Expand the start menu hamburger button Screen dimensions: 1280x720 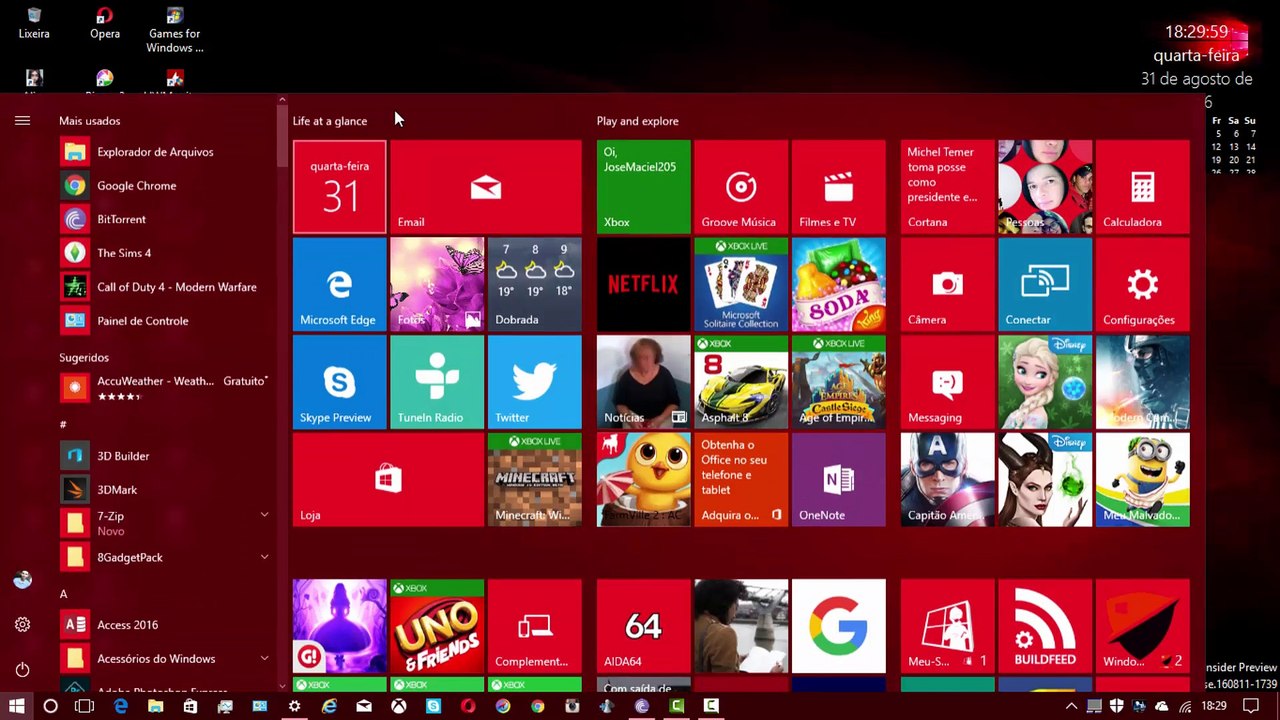[22, 121]
